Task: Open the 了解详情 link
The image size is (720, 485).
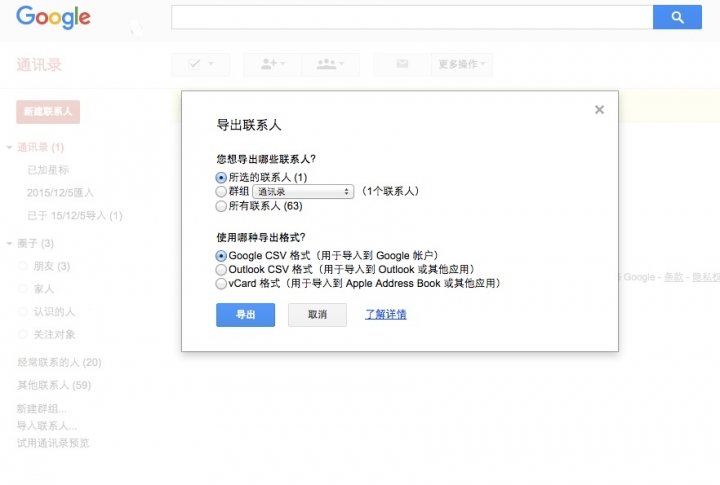Action: tap(386, 315)
